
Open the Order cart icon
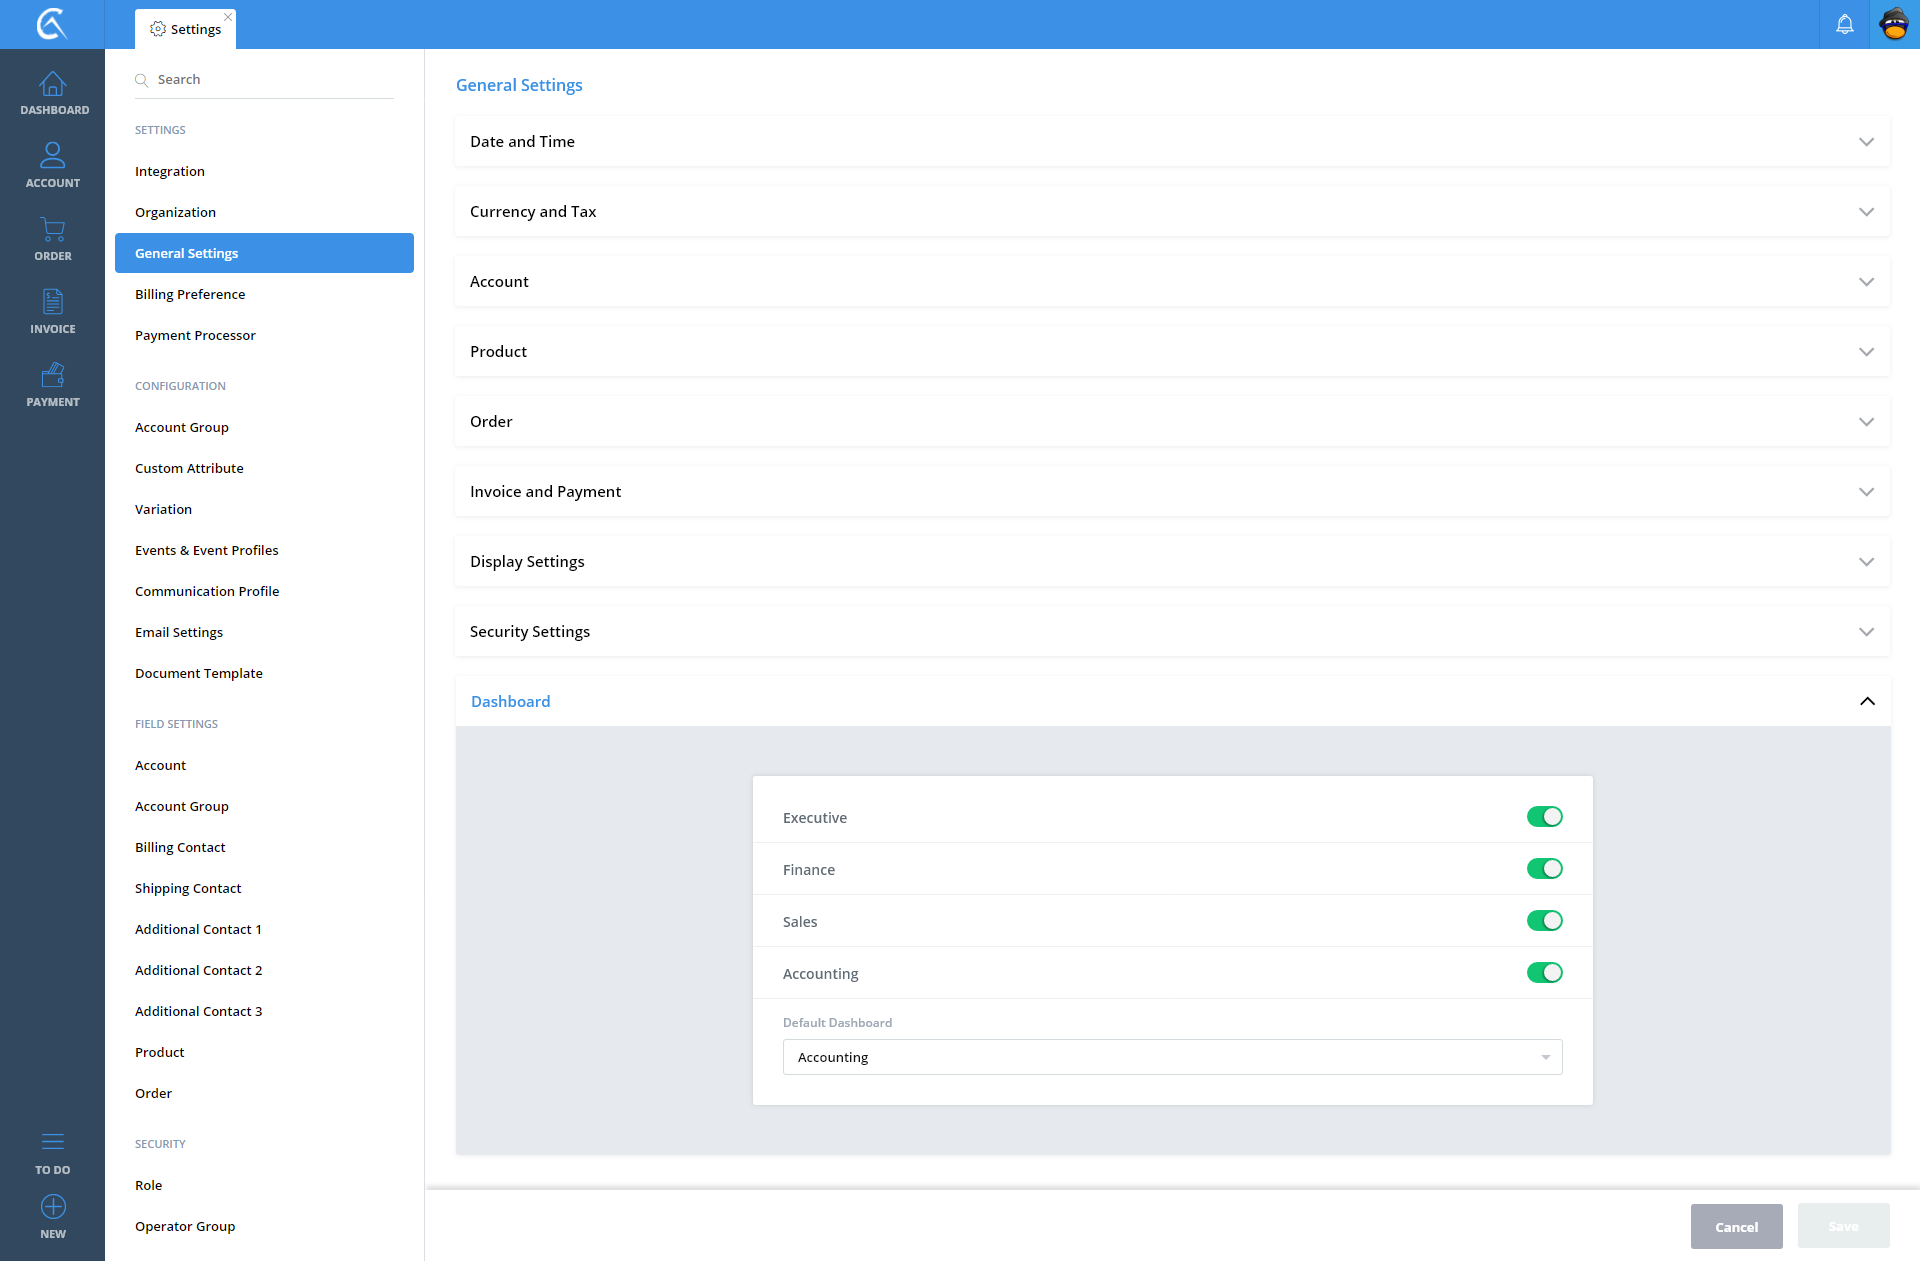click(52, 230)
